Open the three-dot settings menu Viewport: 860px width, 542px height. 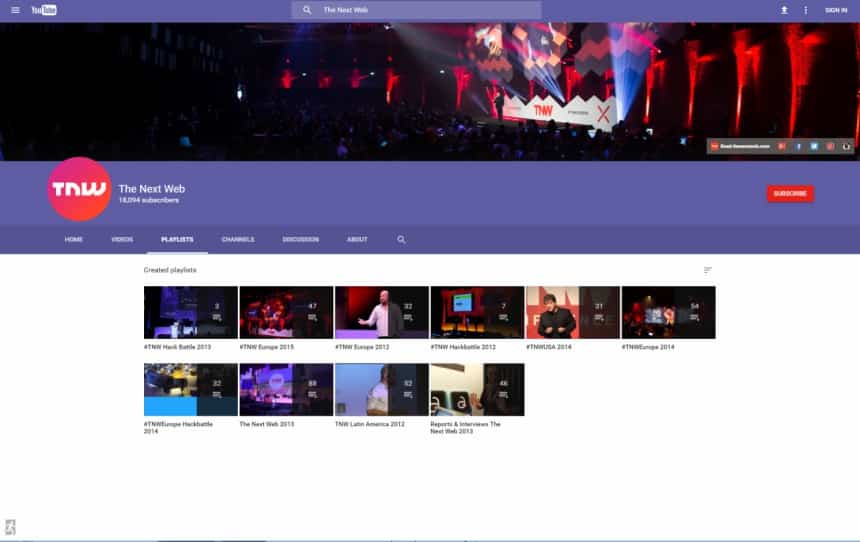point(806,10)
